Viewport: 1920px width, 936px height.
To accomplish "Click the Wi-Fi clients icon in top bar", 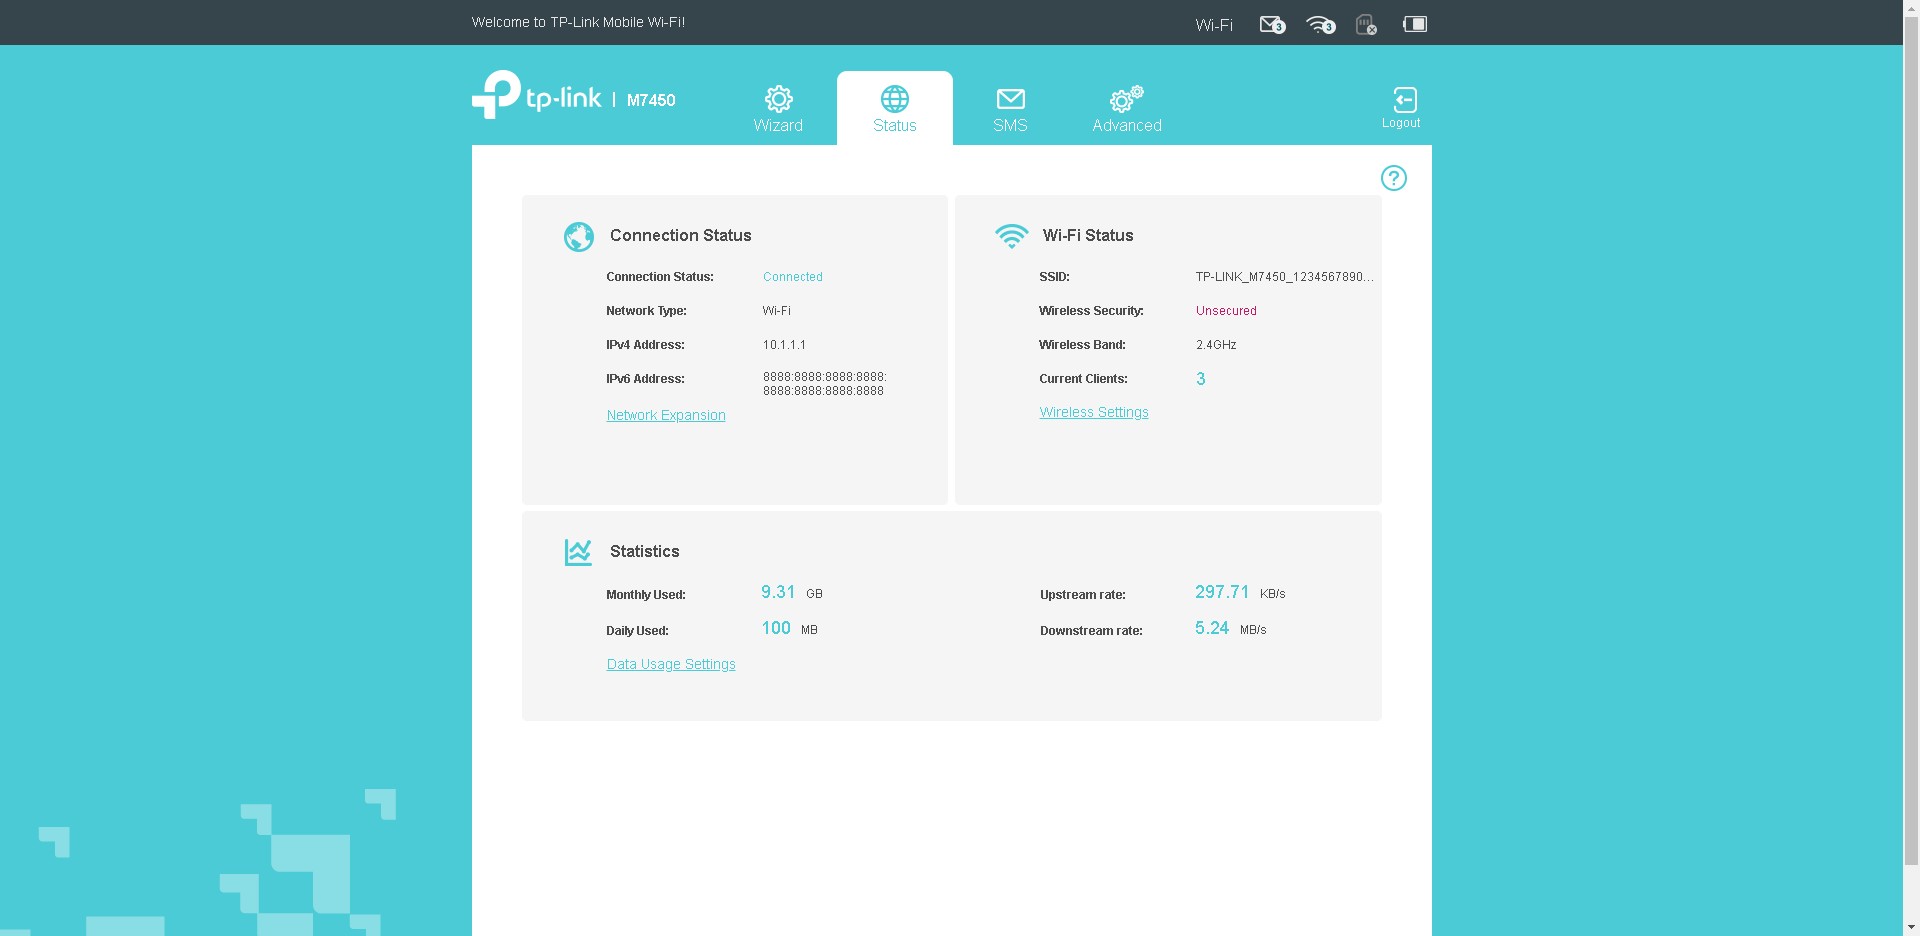I will [x=1321, y=24].
